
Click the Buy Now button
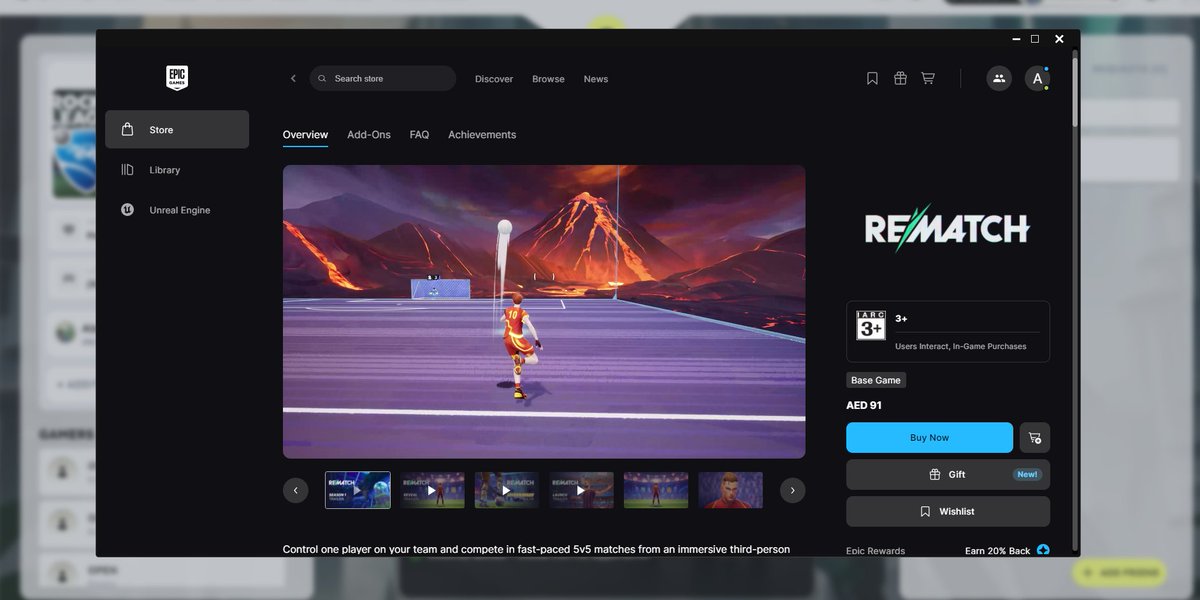(930, 438)
